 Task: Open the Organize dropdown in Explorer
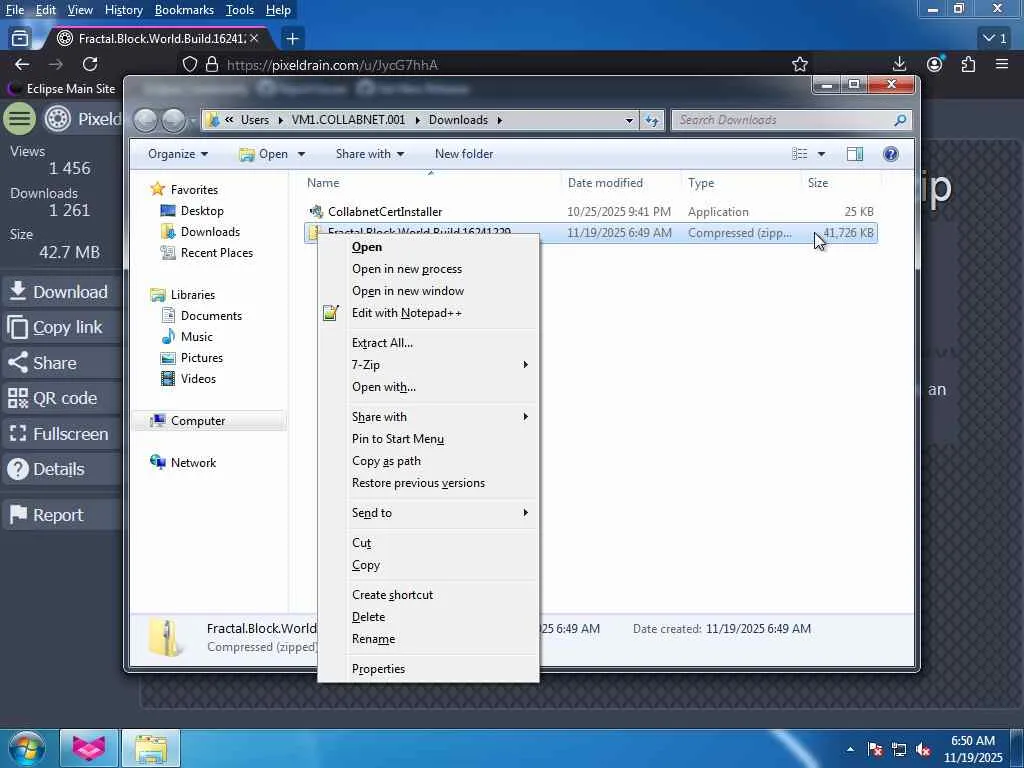tap(178, 154)
